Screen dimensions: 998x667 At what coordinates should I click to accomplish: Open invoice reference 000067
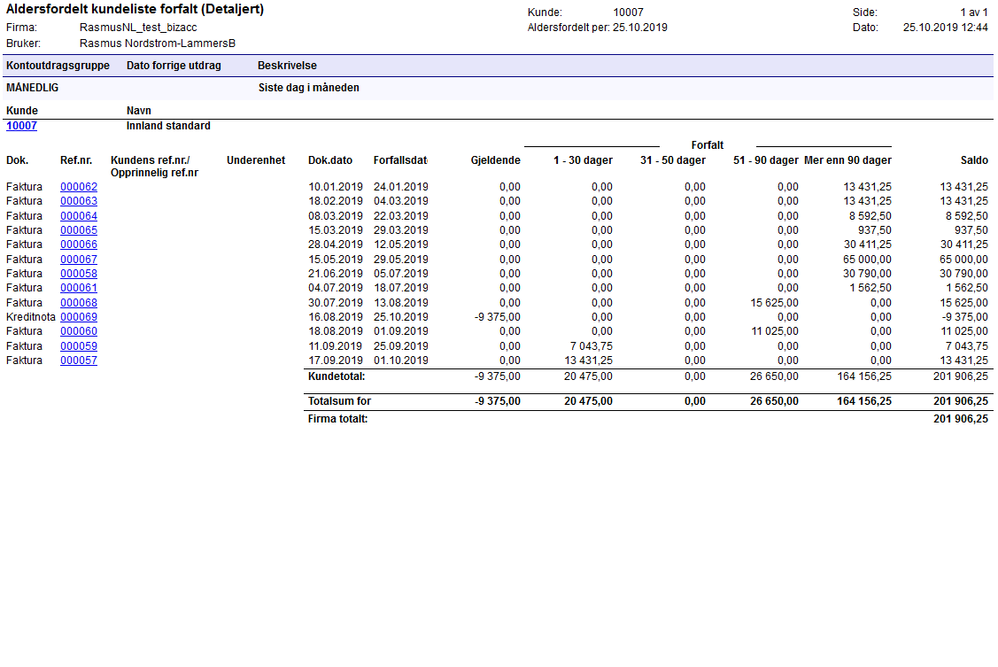[79, 260]
